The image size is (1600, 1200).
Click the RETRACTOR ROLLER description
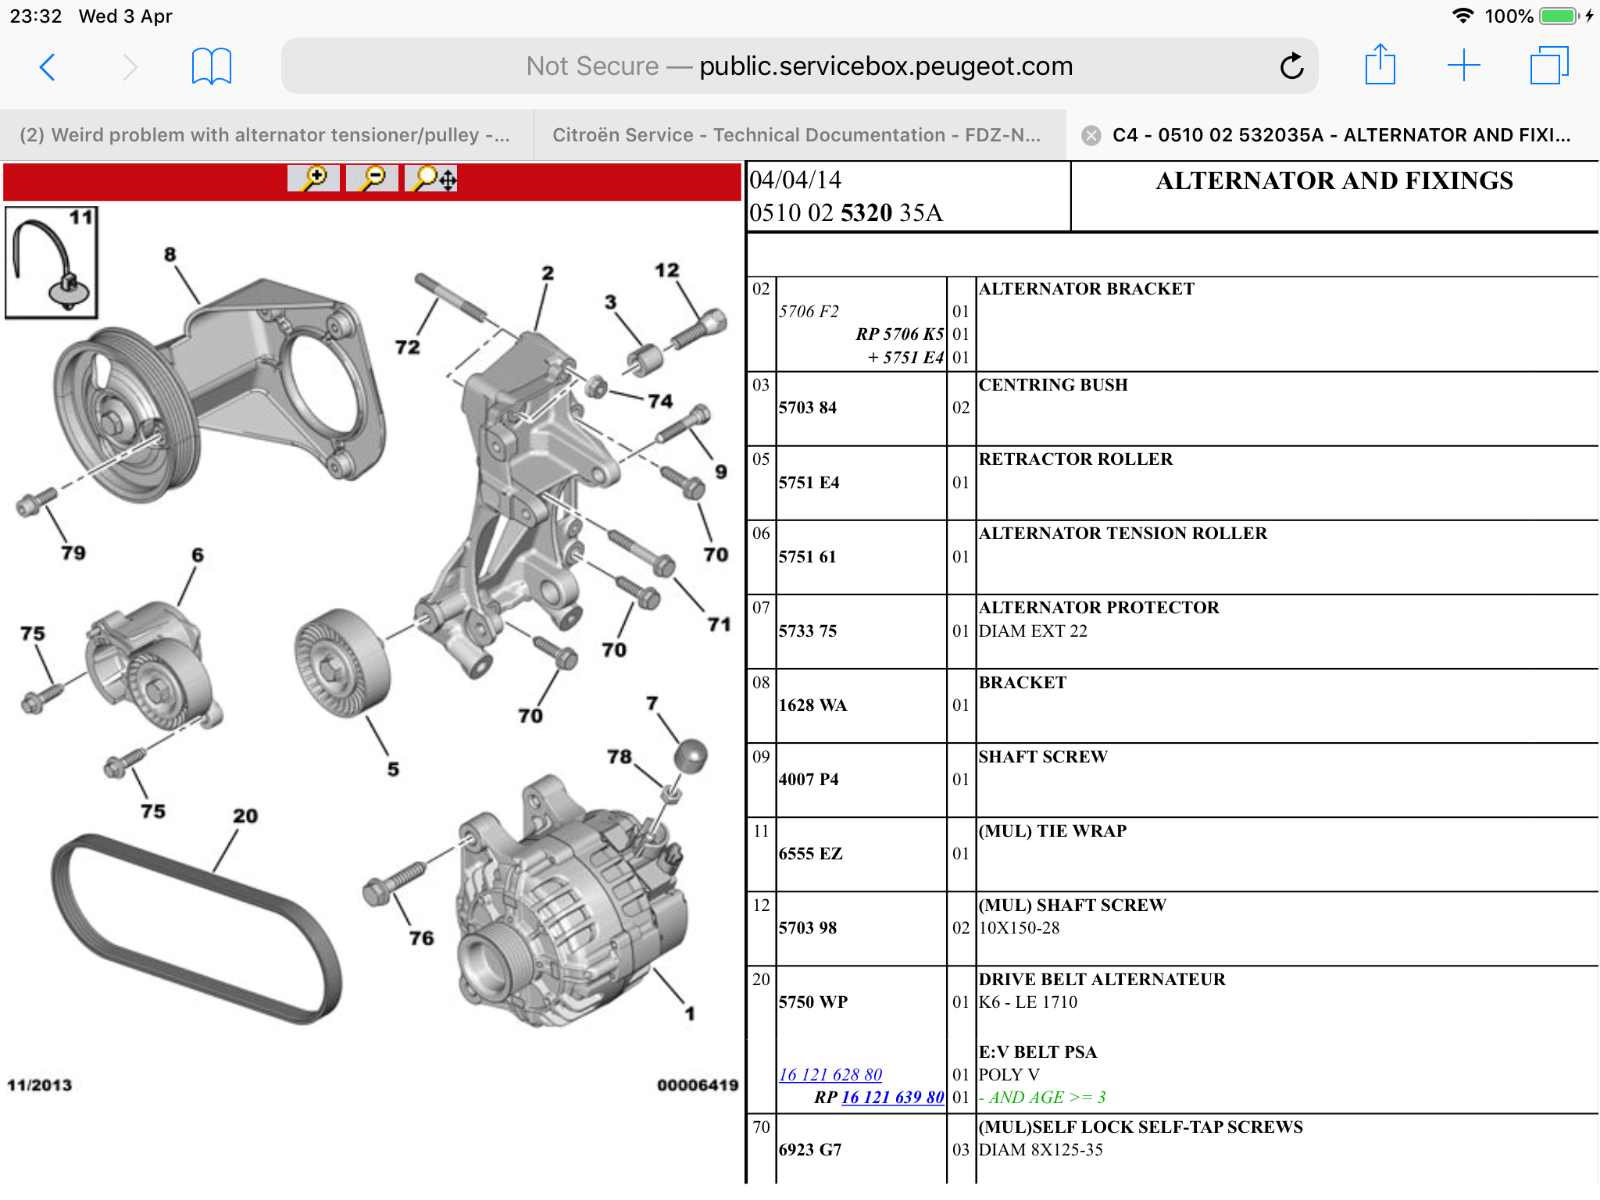(1076, 459)
